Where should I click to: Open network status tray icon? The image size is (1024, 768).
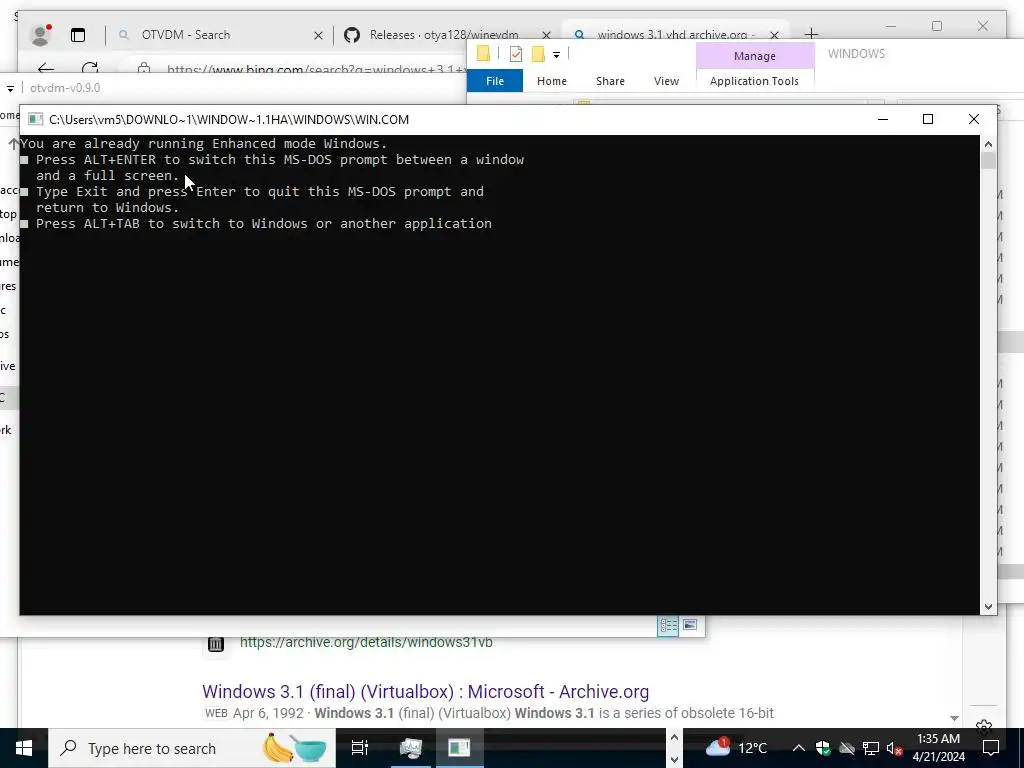click(x=871, y=748)
